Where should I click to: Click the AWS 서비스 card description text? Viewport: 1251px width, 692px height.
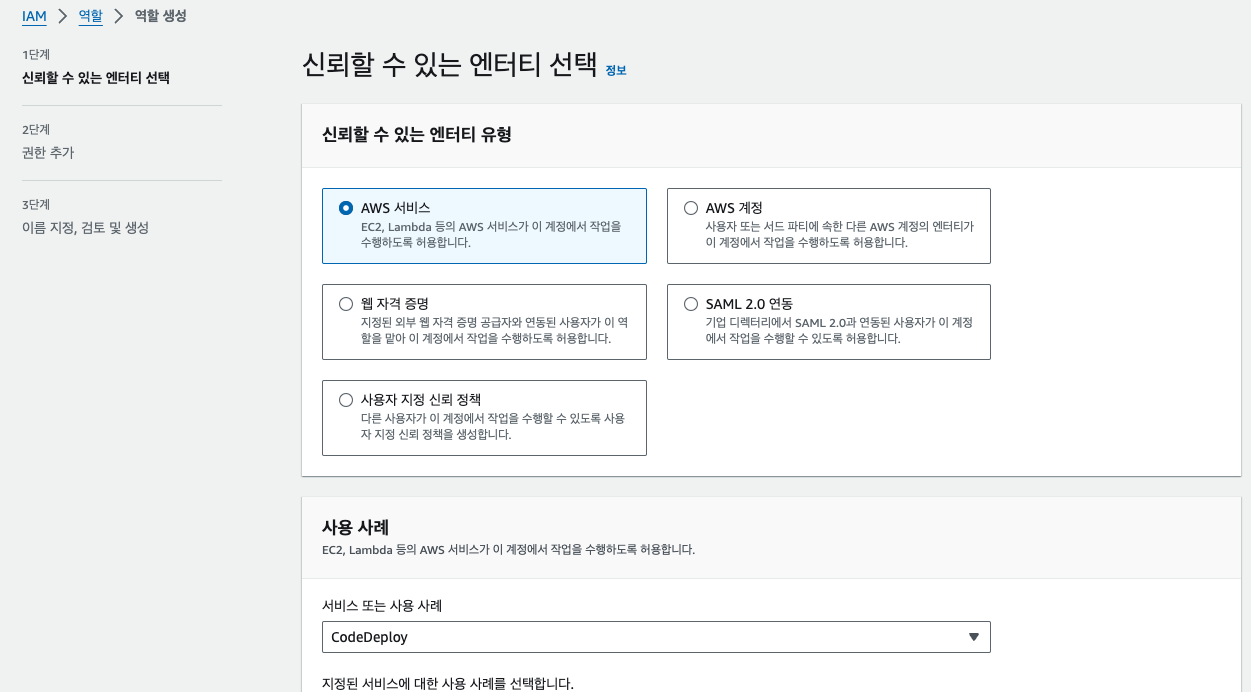point(491,234)
